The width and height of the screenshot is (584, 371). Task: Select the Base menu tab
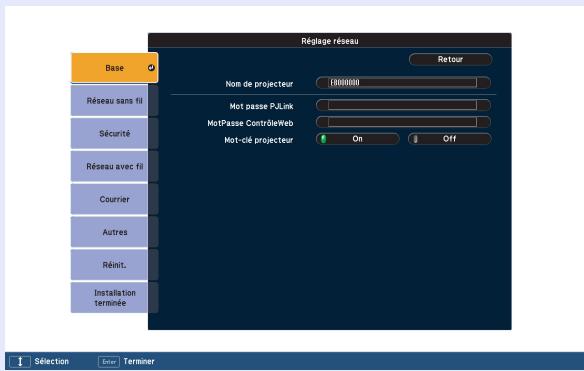pos(114,68)
